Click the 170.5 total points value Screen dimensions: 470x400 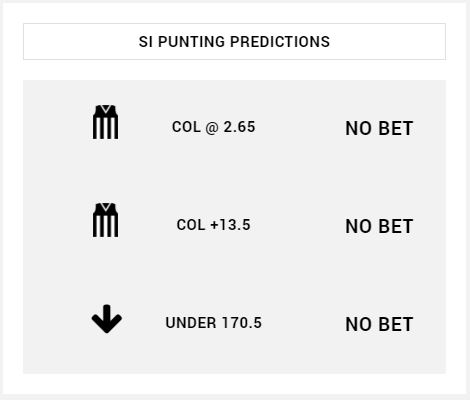click(242, 323)
